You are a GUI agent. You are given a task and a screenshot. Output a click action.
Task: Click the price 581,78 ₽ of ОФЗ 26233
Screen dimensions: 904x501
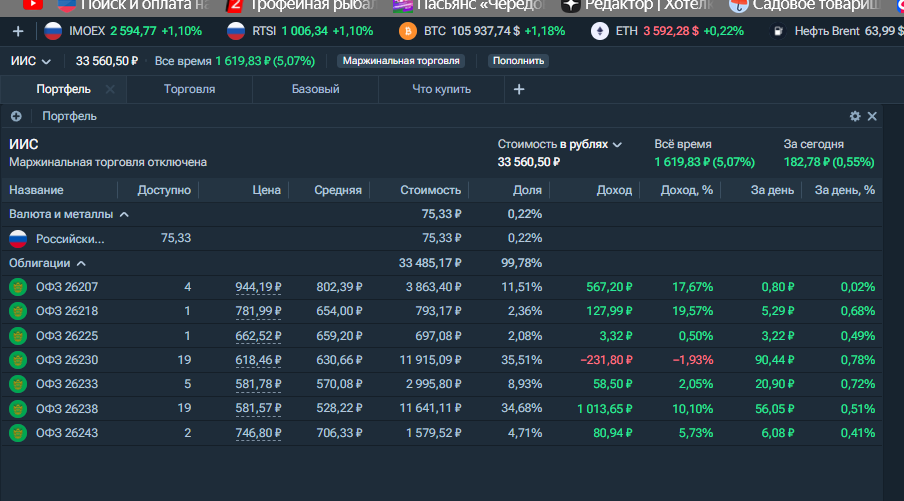258,384
